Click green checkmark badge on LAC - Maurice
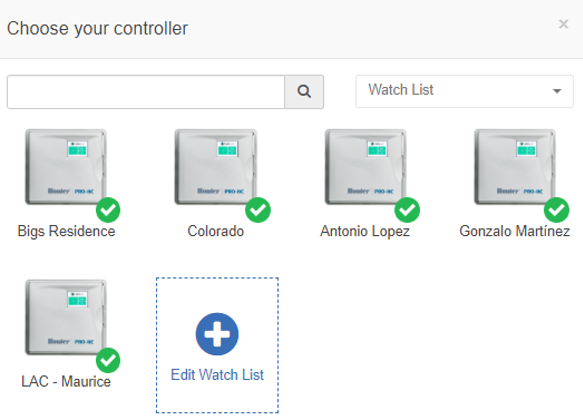583x418 pixels. (x=108, y=360)
